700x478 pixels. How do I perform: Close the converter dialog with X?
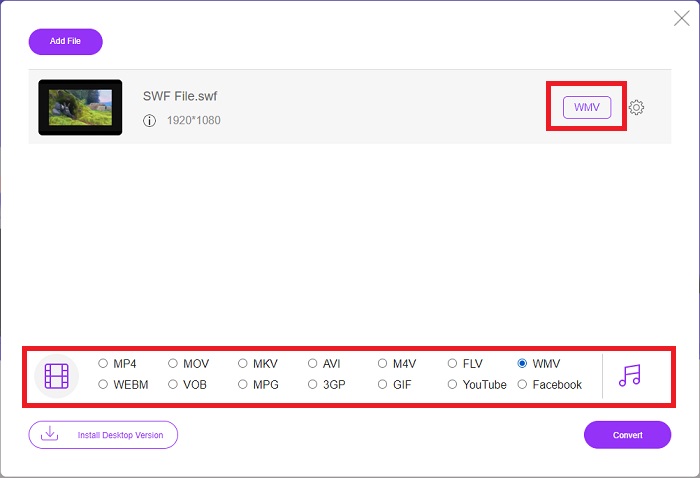pyautogui.click(x=682, y=18)
